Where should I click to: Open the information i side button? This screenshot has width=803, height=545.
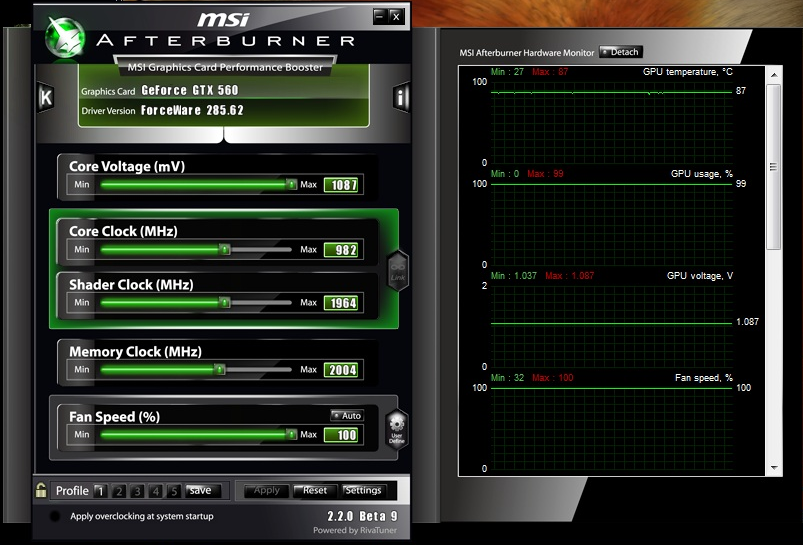coord(401,96)
